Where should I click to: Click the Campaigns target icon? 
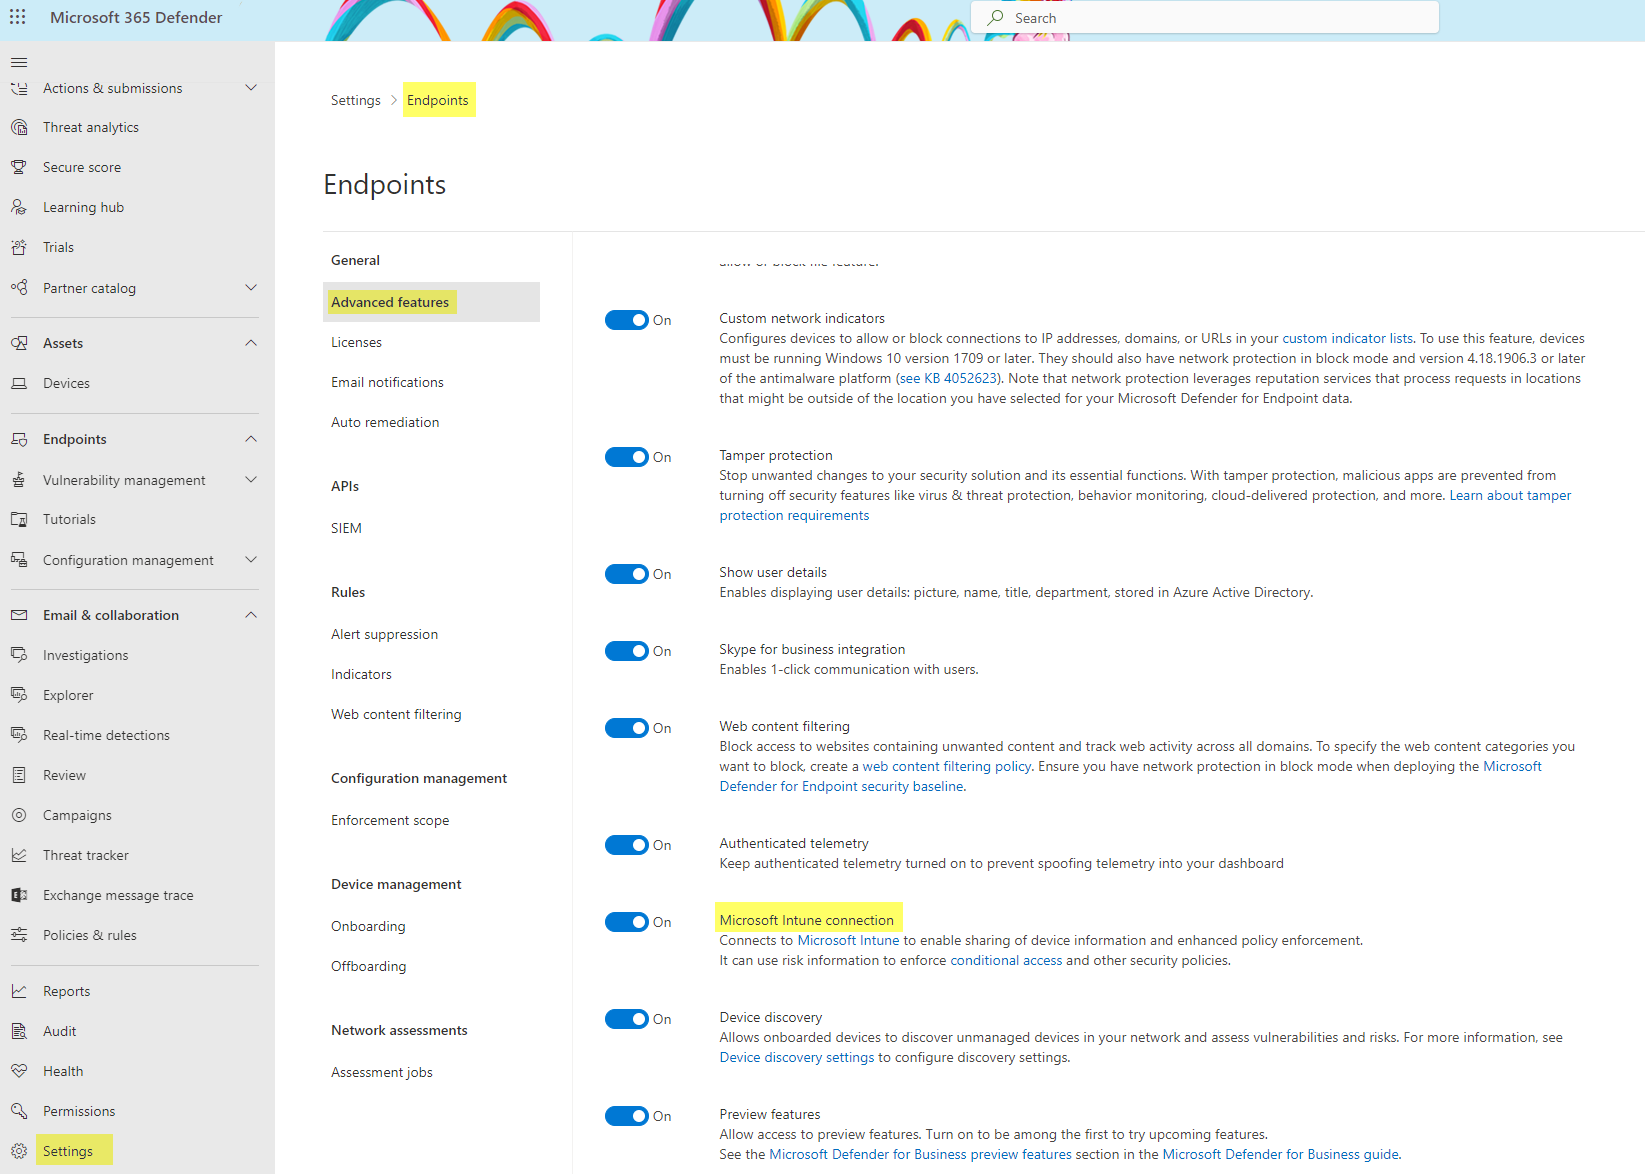pos(19,815)
